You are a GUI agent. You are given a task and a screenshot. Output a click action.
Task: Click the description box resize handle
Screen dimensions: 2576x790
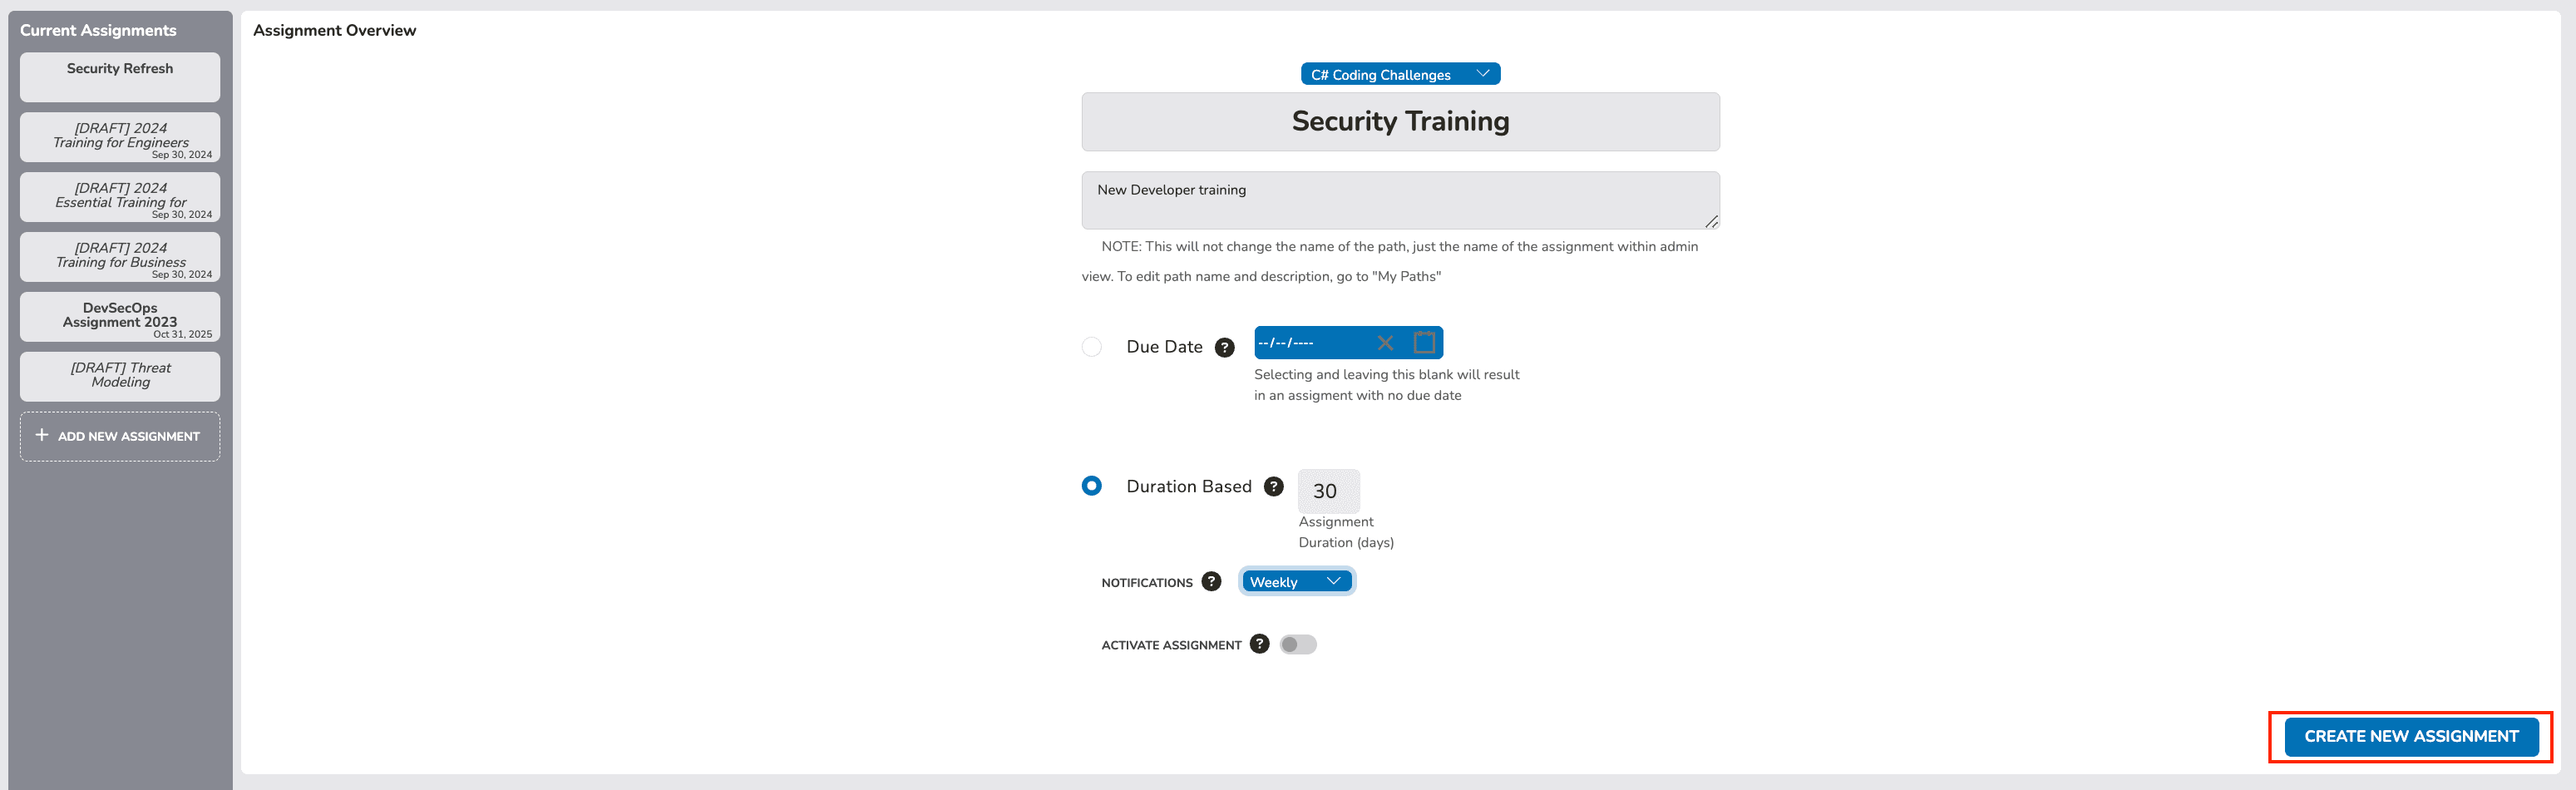(x=1711, y=221)
